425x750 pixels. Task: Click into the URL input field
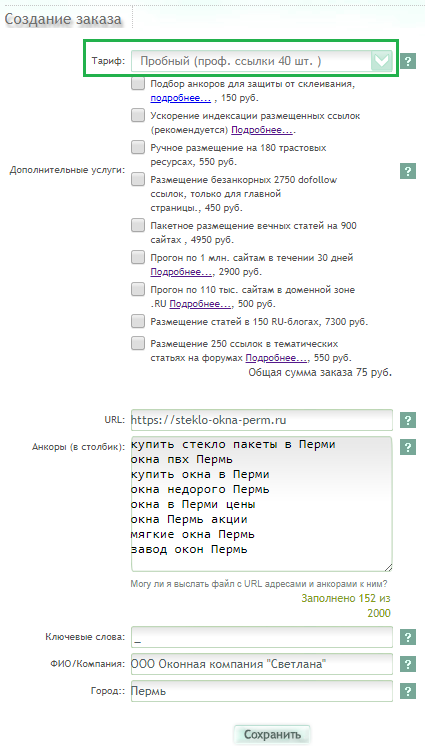point(262,420)
